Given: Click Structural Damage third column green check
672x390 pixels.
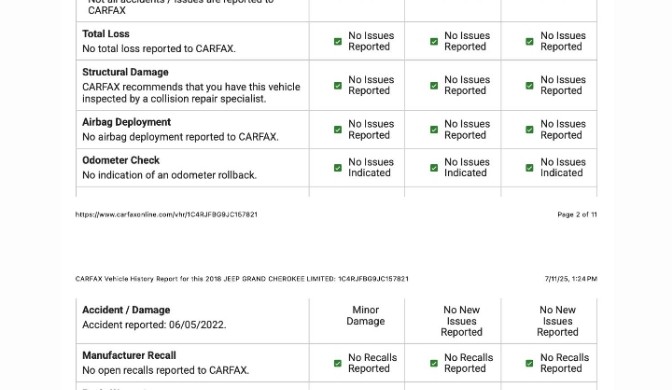Looking at the screenshot, I should (x=530, y=86).
